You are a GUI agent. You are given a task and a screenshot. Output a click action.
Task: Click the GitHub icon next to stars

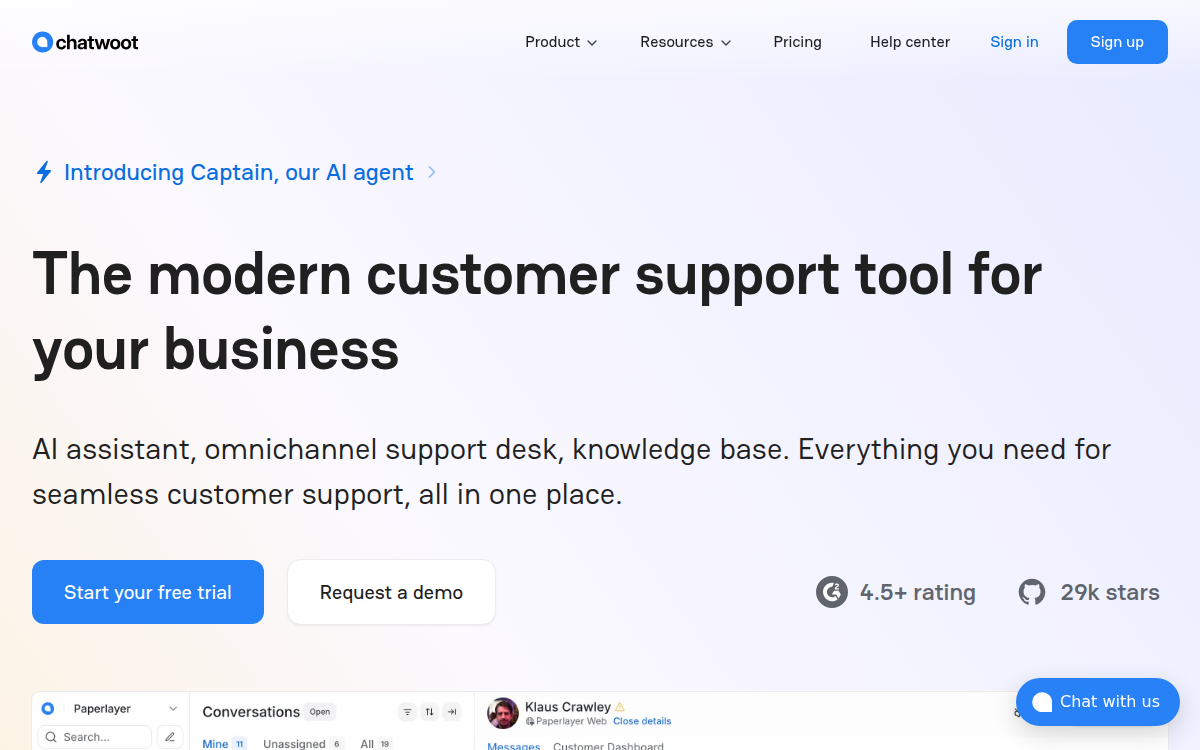click(1032, 592)
